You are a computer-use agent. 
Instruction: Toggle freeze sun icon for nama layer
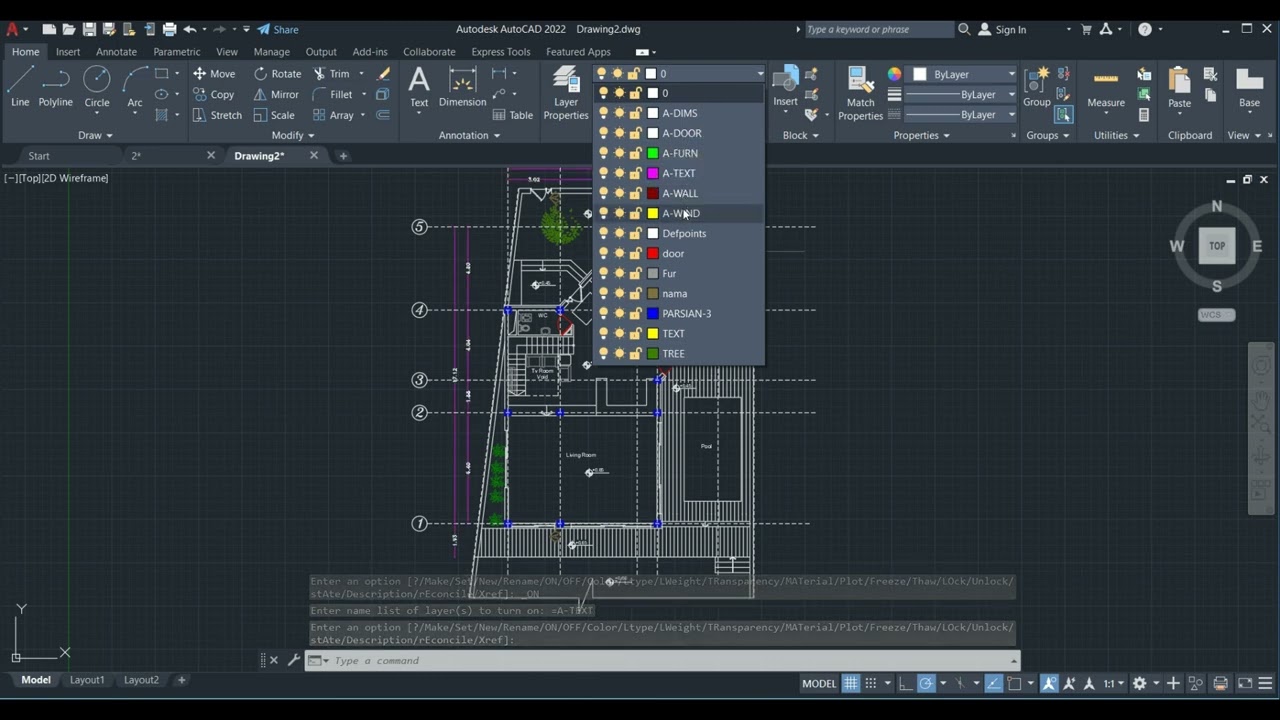[619, 293]
